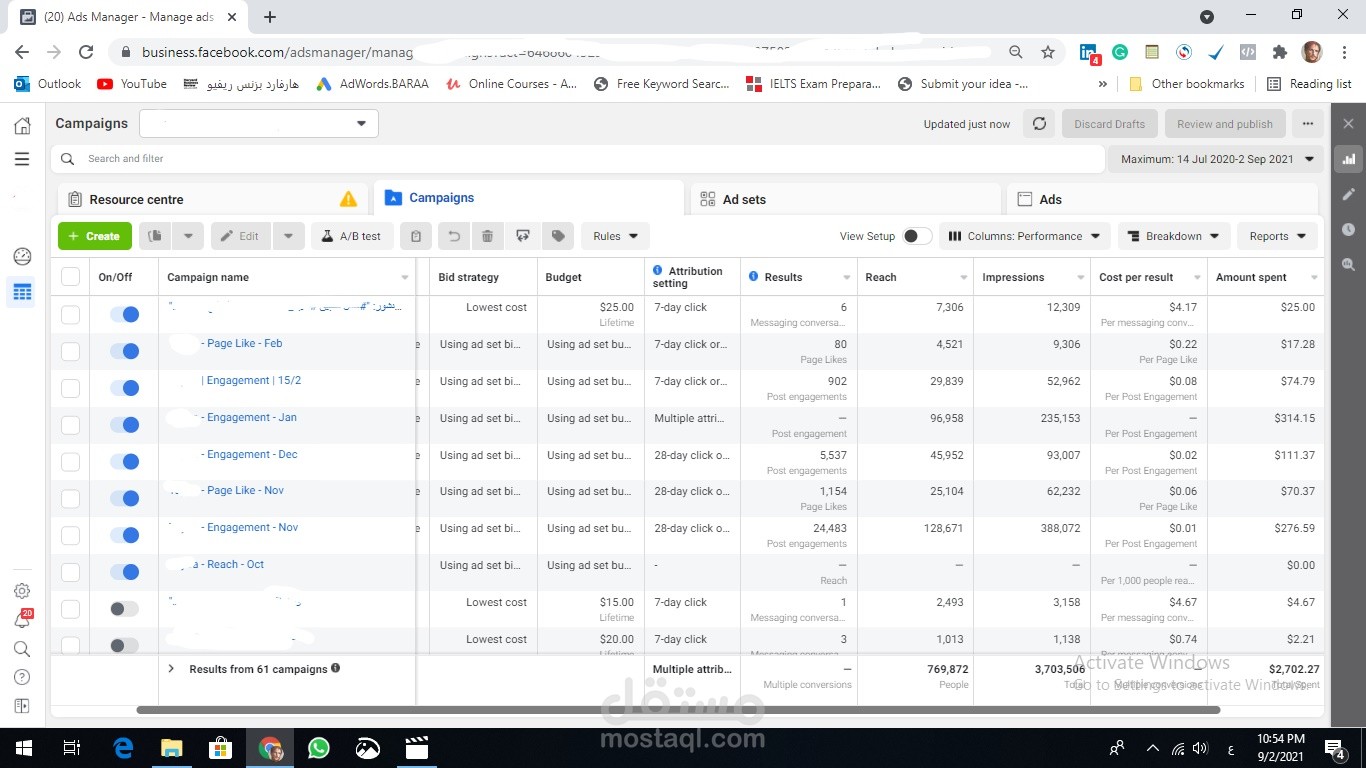Open the Columns: Performance dropdown

[1024, 236]
